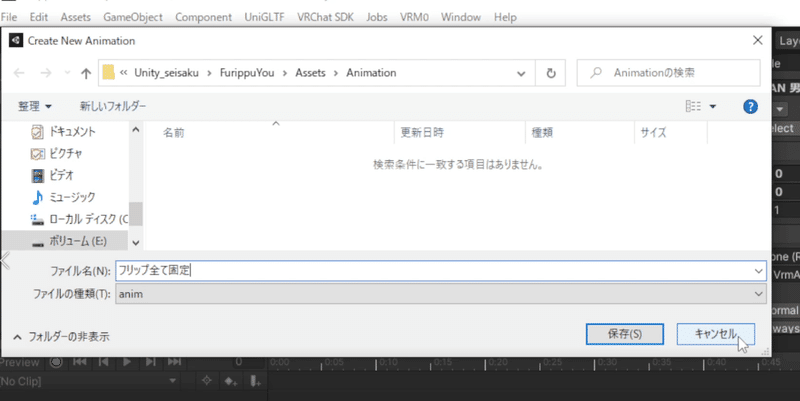The width and height of the screenshot is (800, 401).
Task: Open the VRM0 menu in Unity
Action: click(414, 17)
